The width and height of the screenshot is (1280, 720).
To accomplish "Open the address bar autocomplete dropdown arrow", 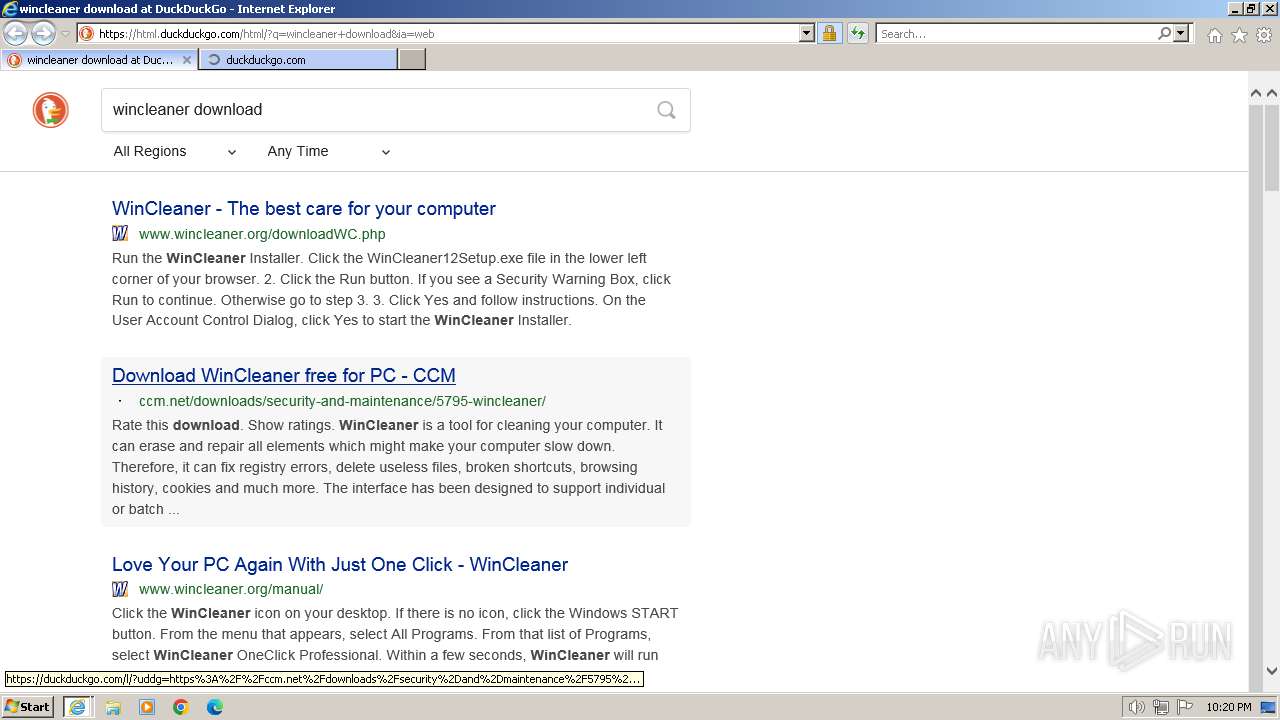I will 807,33.
